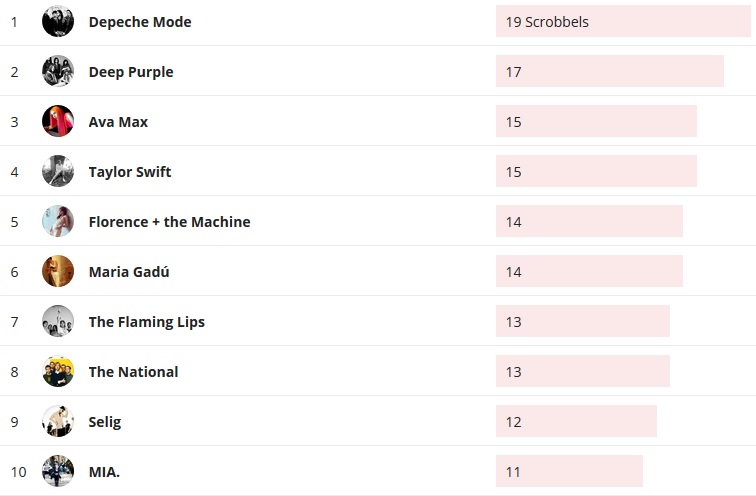The height and width of the screenshot is (496, 756).
Task: Open Taylor Swift artist name link
Action: 130,172
